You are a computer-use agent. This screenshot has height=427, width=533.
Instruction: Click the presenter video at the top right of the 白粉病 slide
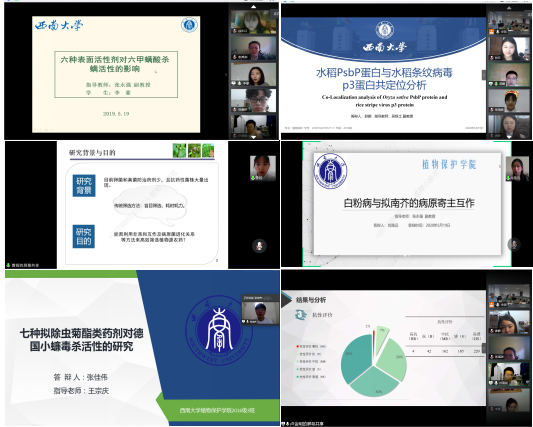pyautogui.click(x=517, y=169)
